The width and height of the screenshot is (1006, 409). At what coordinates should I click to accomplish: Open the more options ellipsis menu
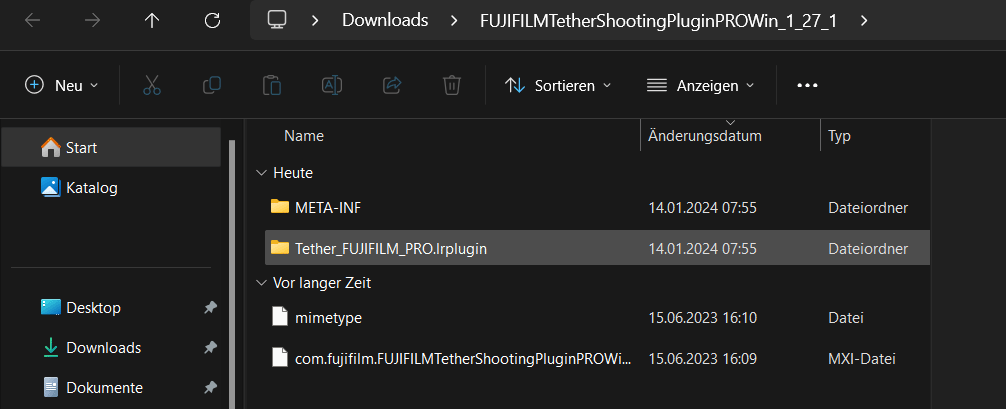pyautogui.click(x=807, y=85)
